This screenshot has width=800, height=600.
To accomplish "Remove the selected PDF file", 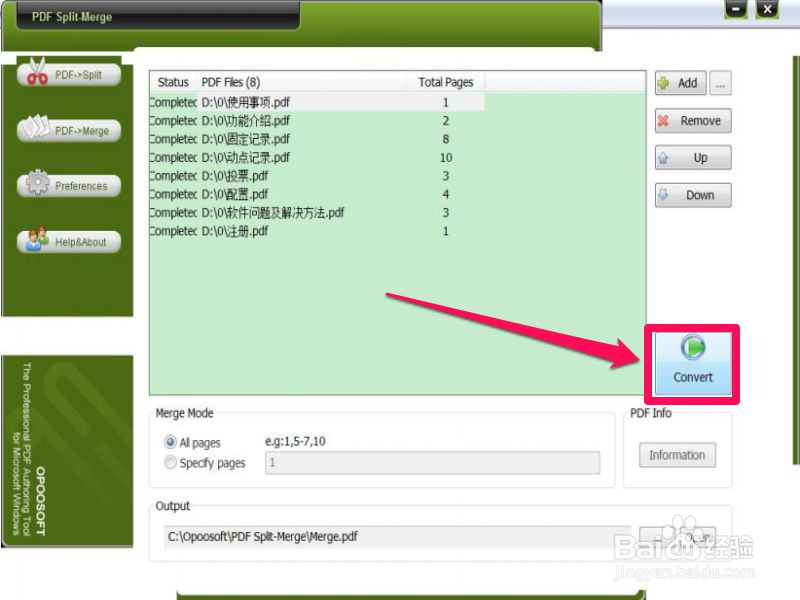I will click(693, 121).
